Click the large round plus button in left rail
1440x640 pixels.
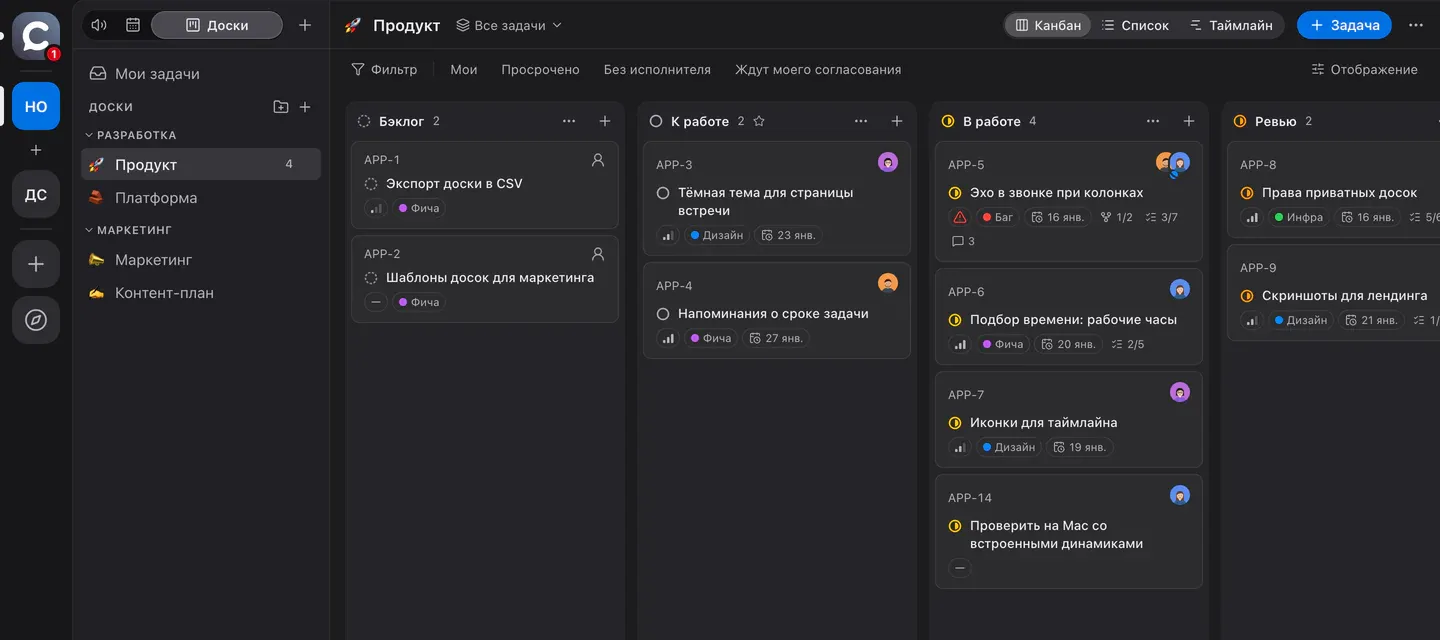36,264
